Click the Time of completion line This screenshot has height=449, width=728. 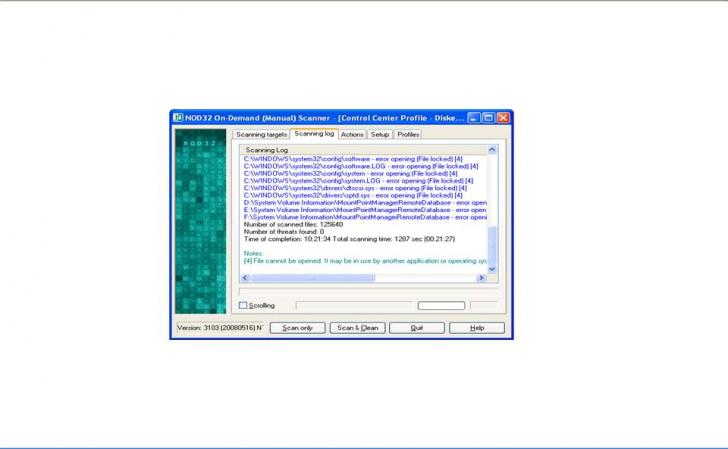click(349, 239)
